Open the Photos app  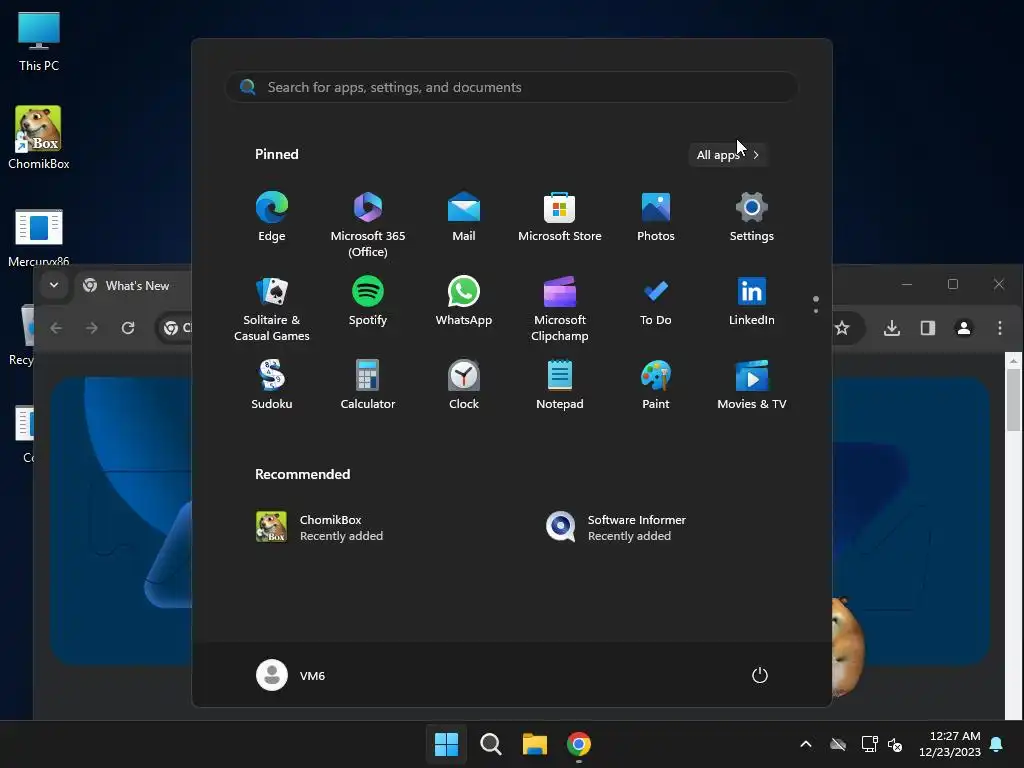(656, 217)
